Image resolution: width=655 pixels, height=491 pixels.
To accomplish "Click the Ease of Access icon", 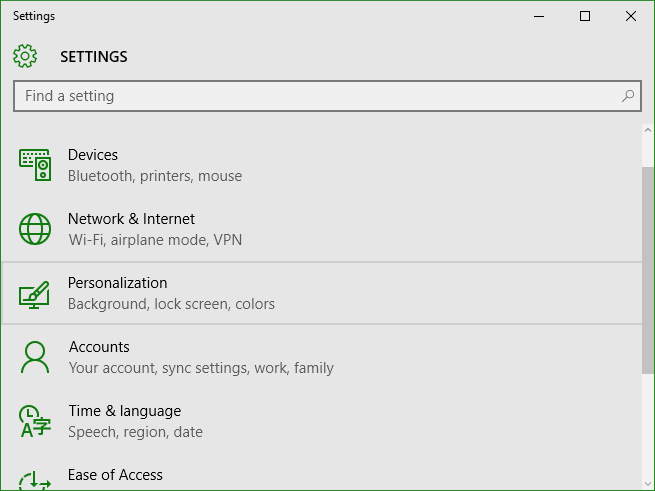I will point(35,481).
